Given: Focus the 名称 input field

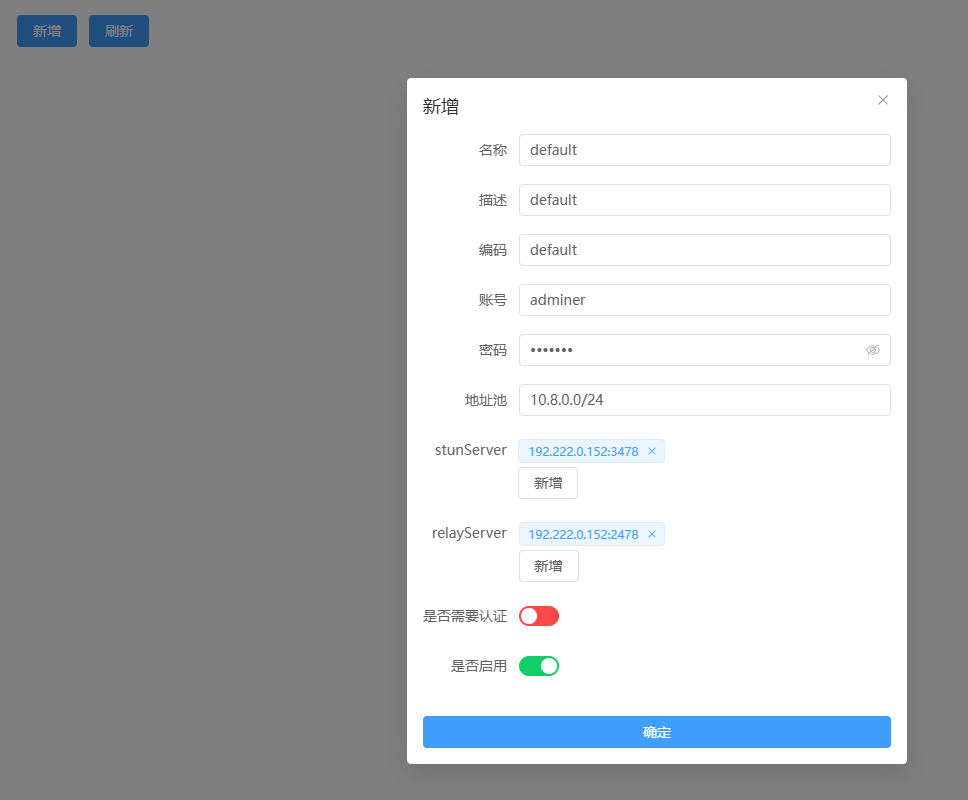Looking at the screenshot, I should point(704,150).
